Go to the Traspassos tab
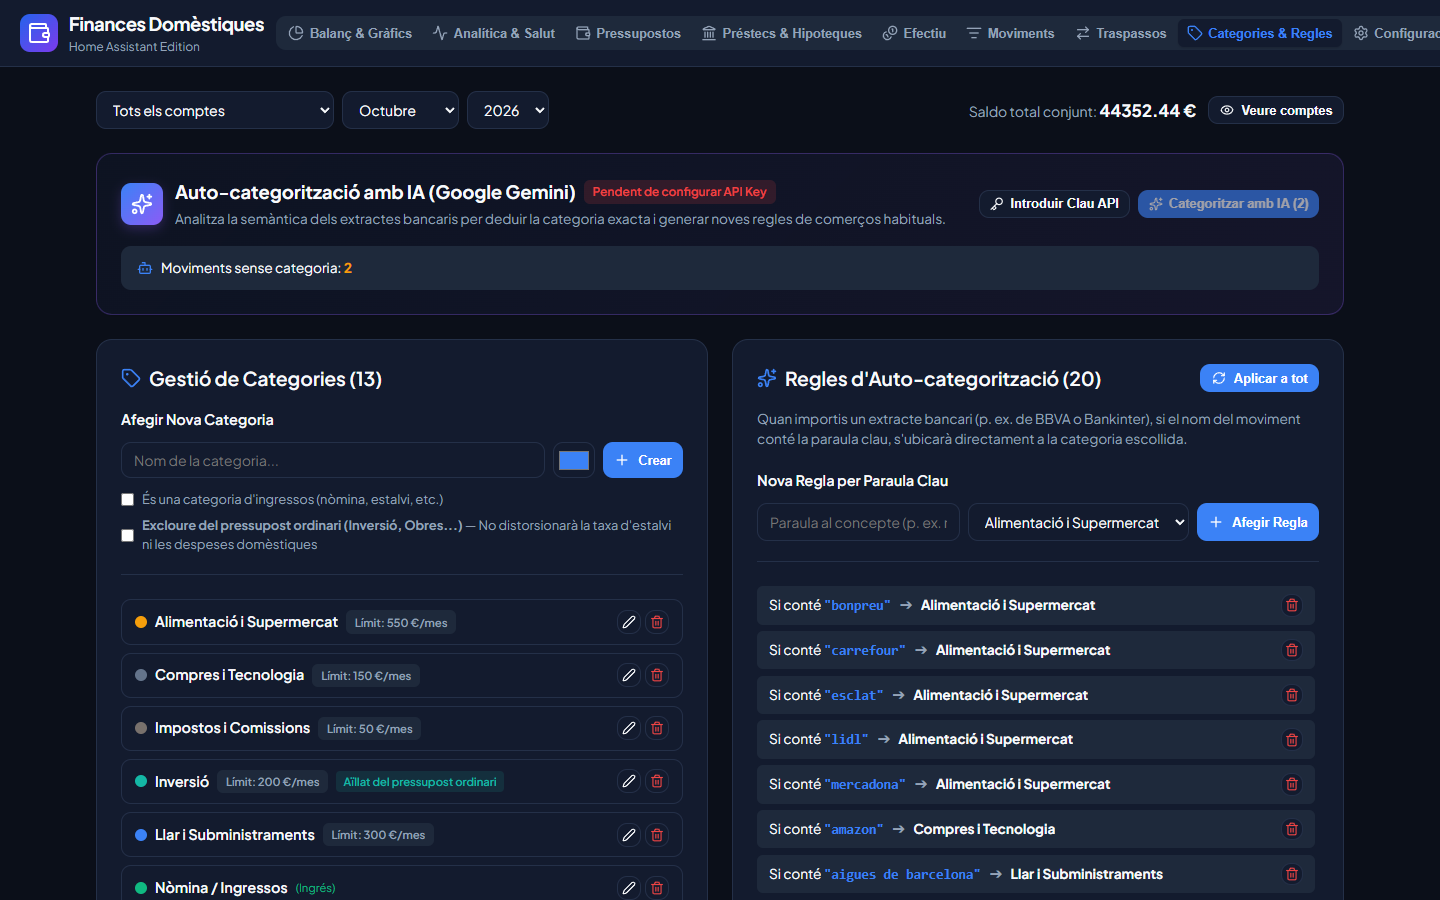1440x900 pixels. coord(1121,33)
